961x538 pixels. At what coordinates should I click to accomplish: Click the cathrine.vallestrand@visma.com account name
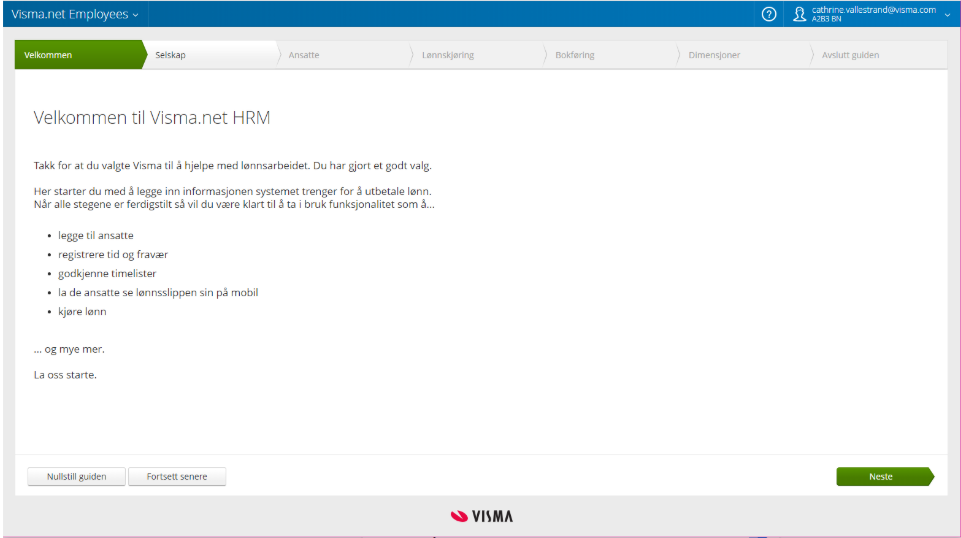pos(873,10)
